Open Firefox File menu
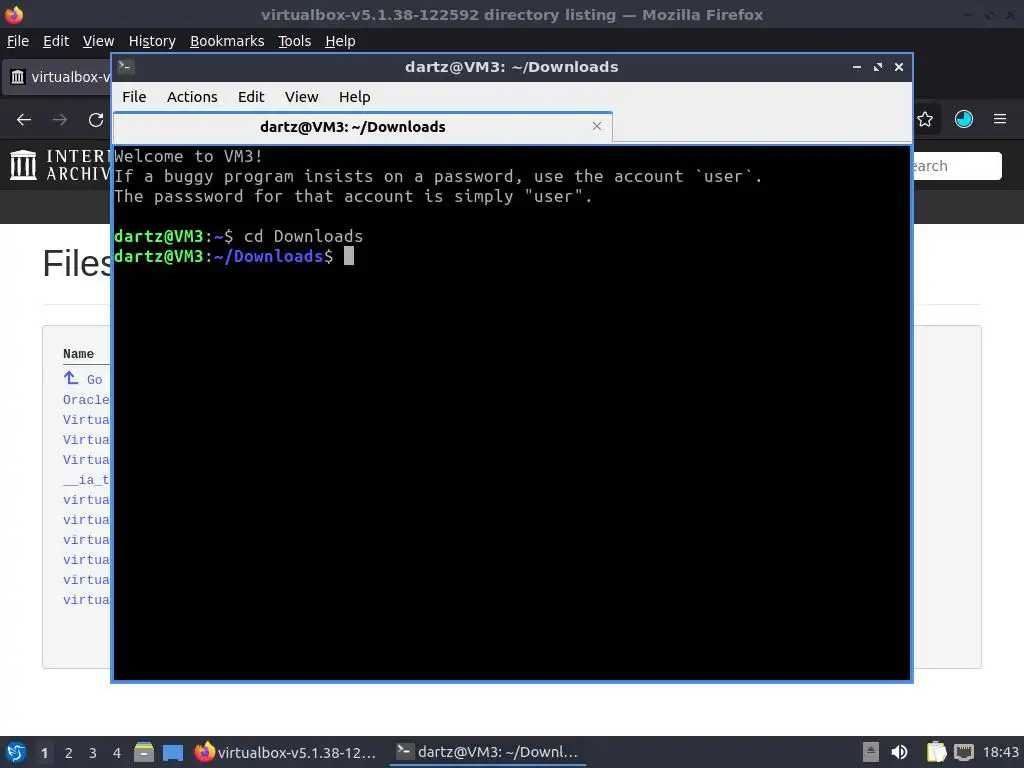Screen dimensions: 1024x768 (x=18, y=41)
